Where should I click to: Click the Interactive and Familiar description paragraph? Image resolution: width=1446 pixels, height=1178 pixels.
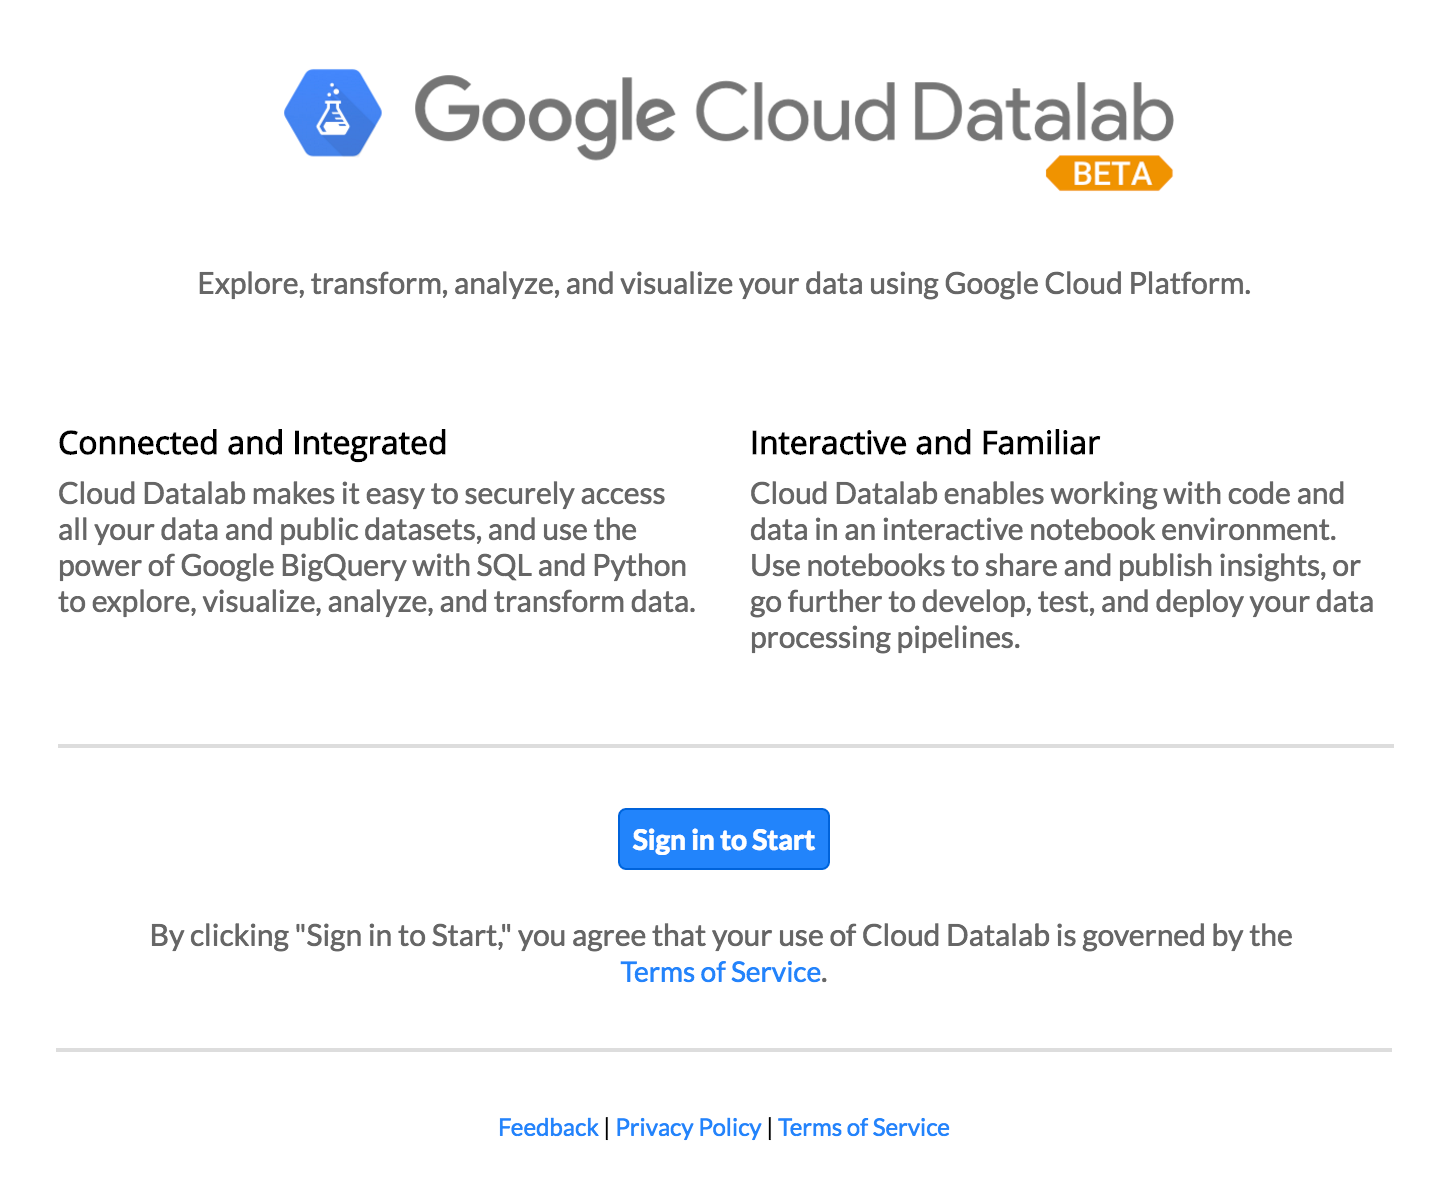click(1062, 565)
